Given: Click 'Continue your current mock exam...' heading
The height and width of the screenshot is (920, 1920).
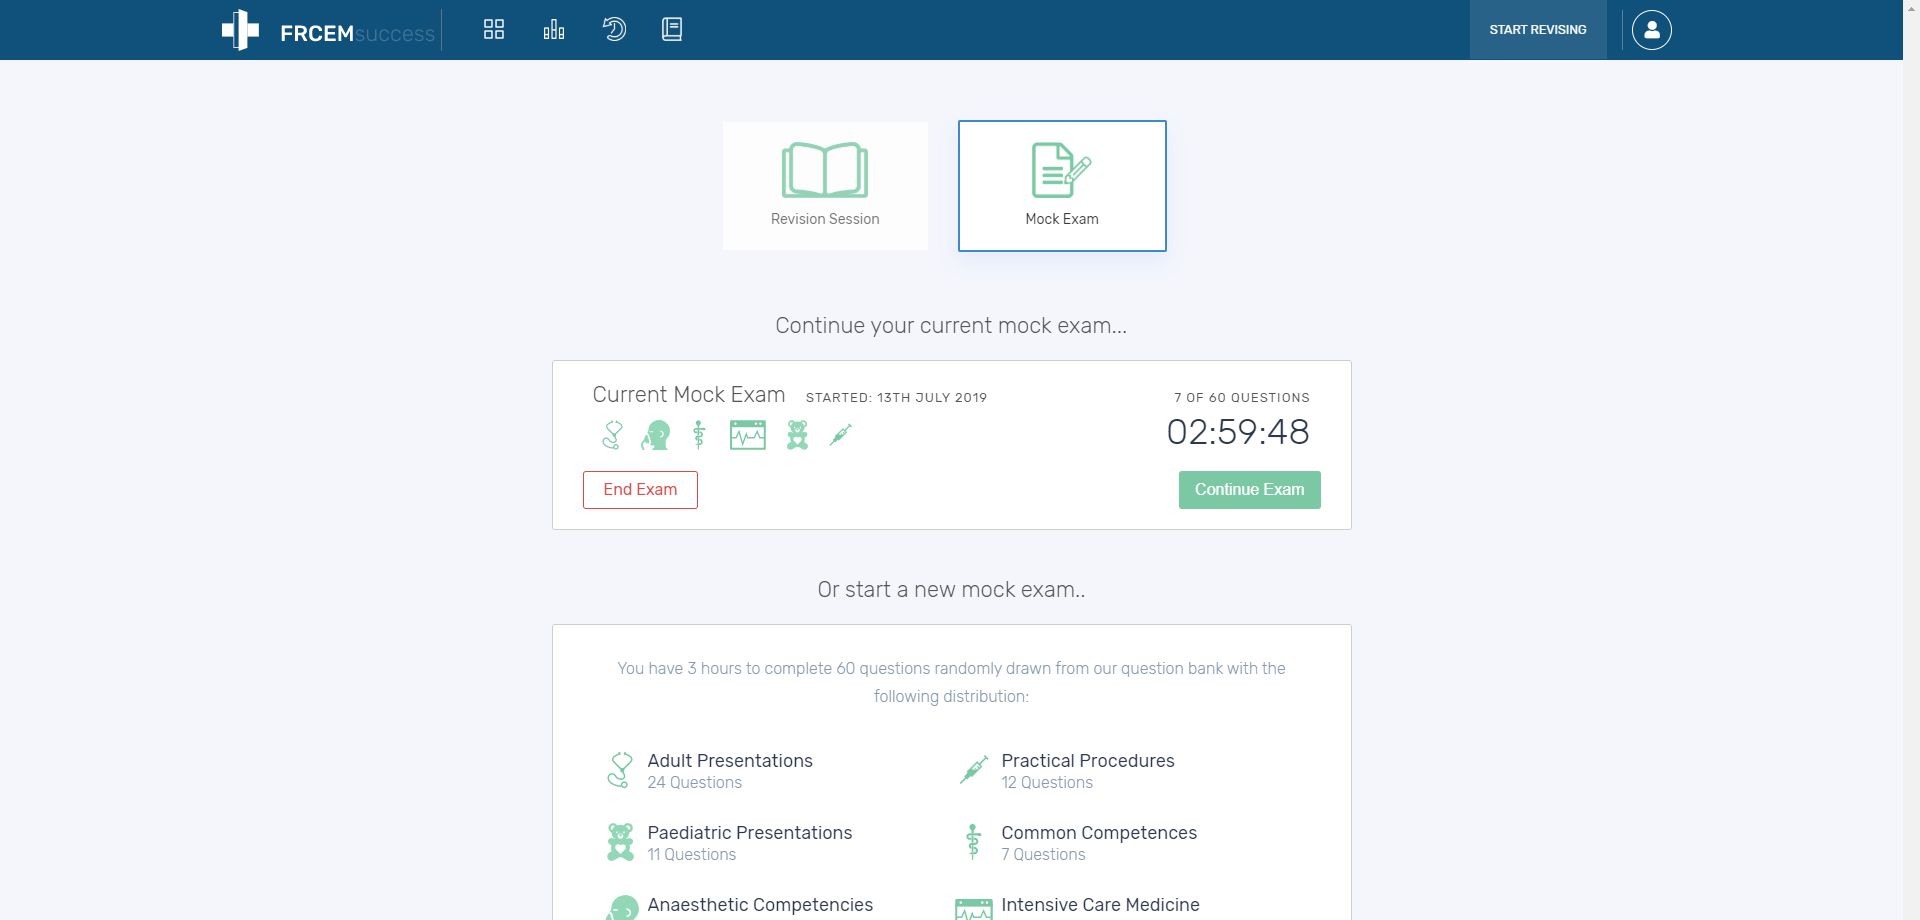Looking at the screenshot, I should coord(951,326).
